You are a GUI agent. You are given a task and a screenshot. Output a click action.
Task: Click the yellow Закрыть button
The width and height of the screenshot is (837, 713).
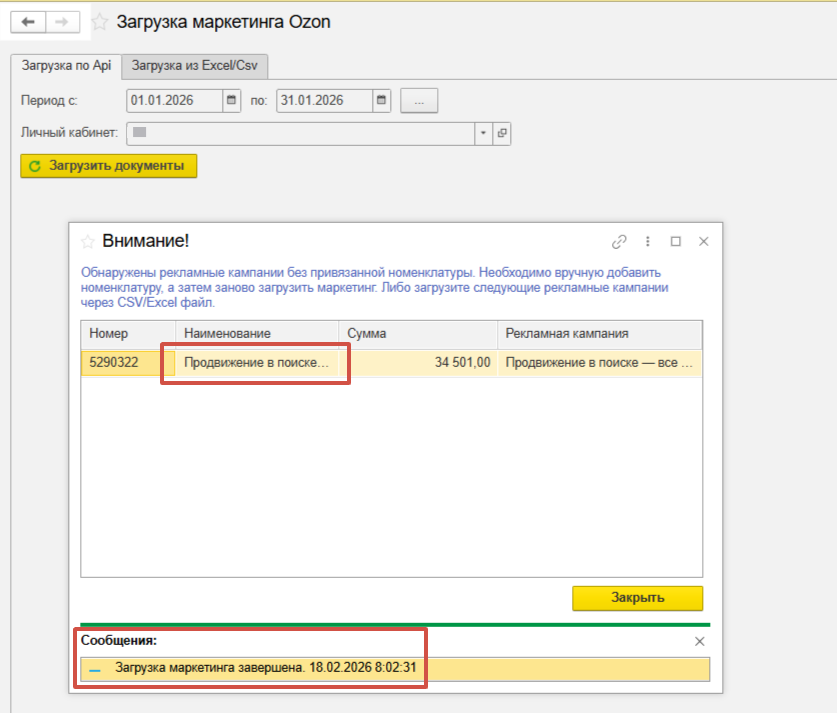click(637, 598)
